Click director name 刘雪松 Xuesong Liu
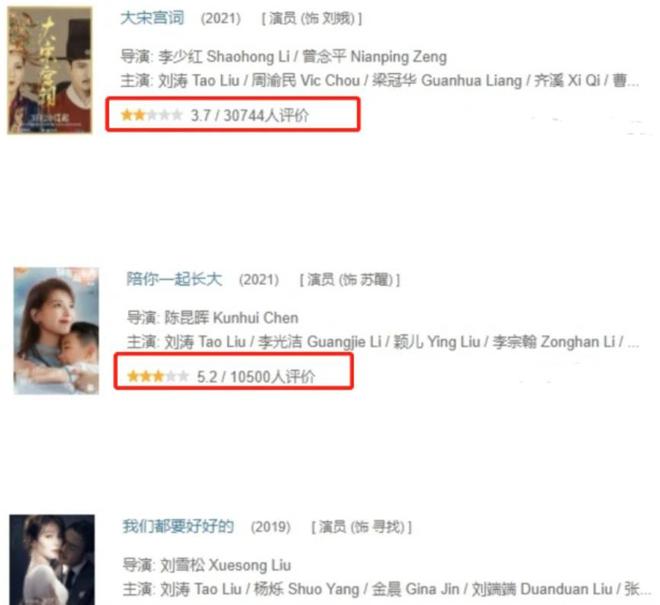Viewport: 660px width, 605px height. 226,565
